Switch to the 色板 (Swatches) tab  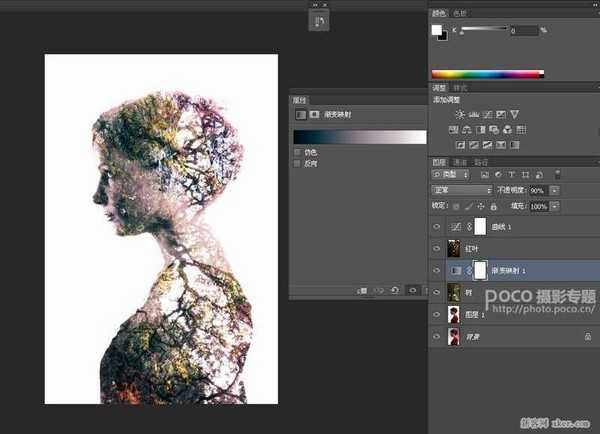(460, 13)
